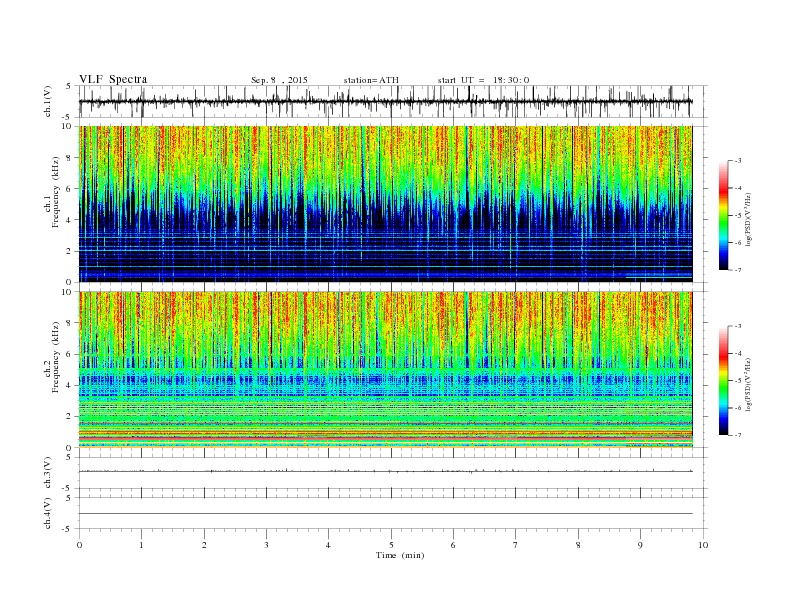
Task: Click the time axis tick label '10'
Action: pos(703,545)
